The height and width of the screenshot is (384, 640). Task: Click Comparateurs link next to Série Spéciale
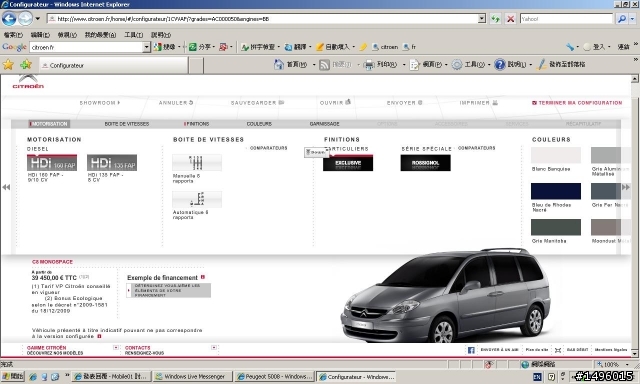click(x=476, y=148)
